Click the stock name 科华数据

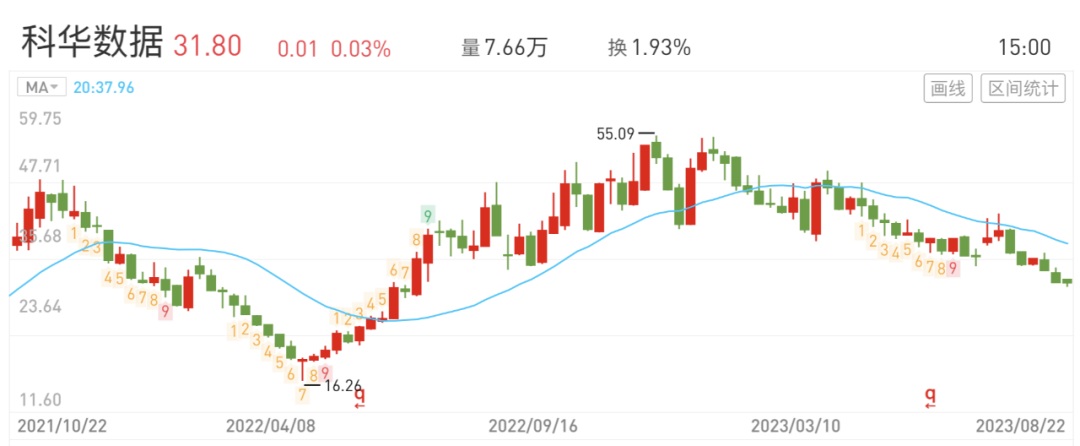[x=92, y=46]
